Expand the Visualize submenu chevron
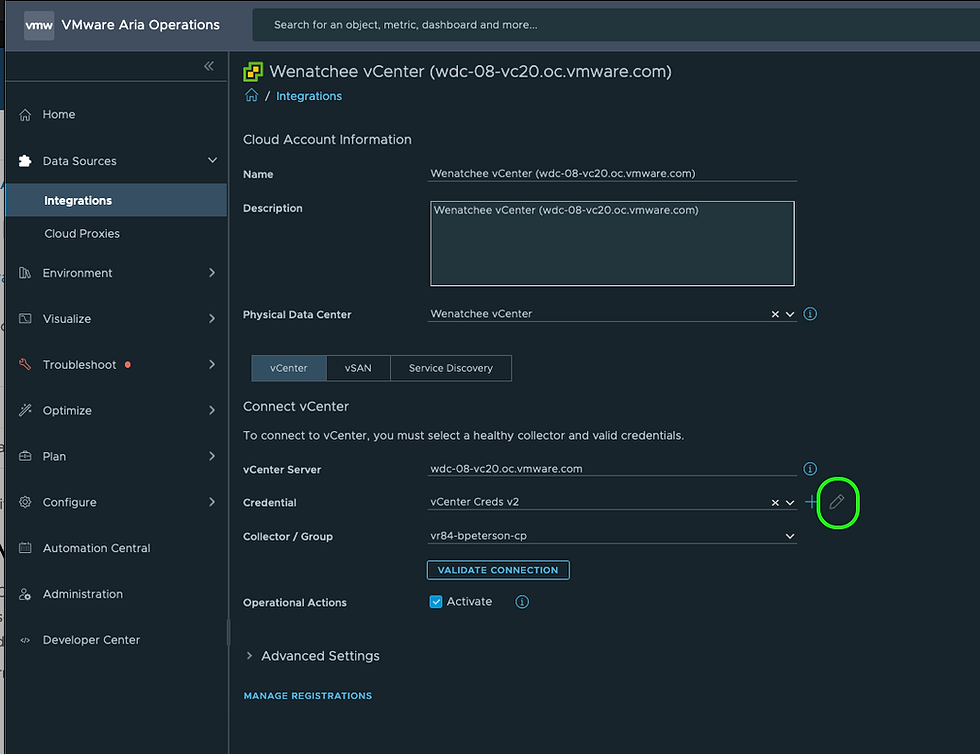Viewport: 980px width, 754px height. click(212, 319)
